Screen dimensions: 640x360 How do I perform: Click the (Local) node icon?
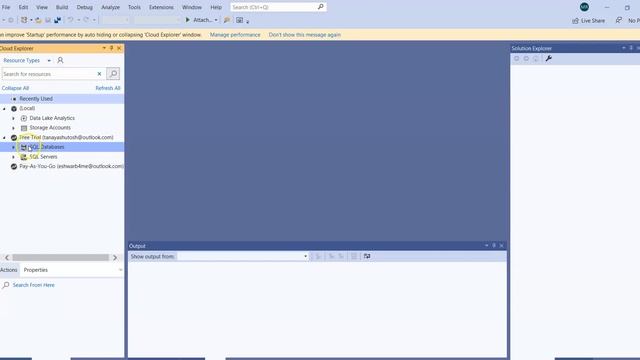(14, 109)
